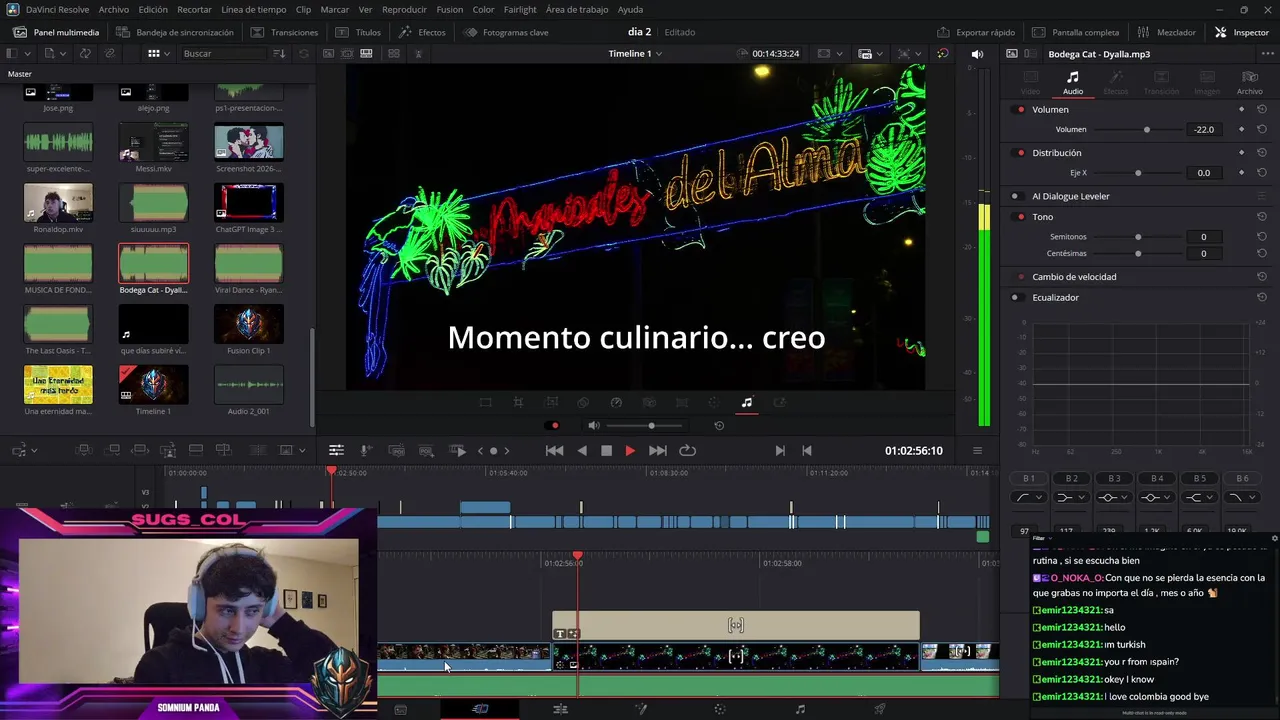Open the Fairlight page icon in the bottom bar
The width and height of the screenshot is (1280, 720).
800,709
